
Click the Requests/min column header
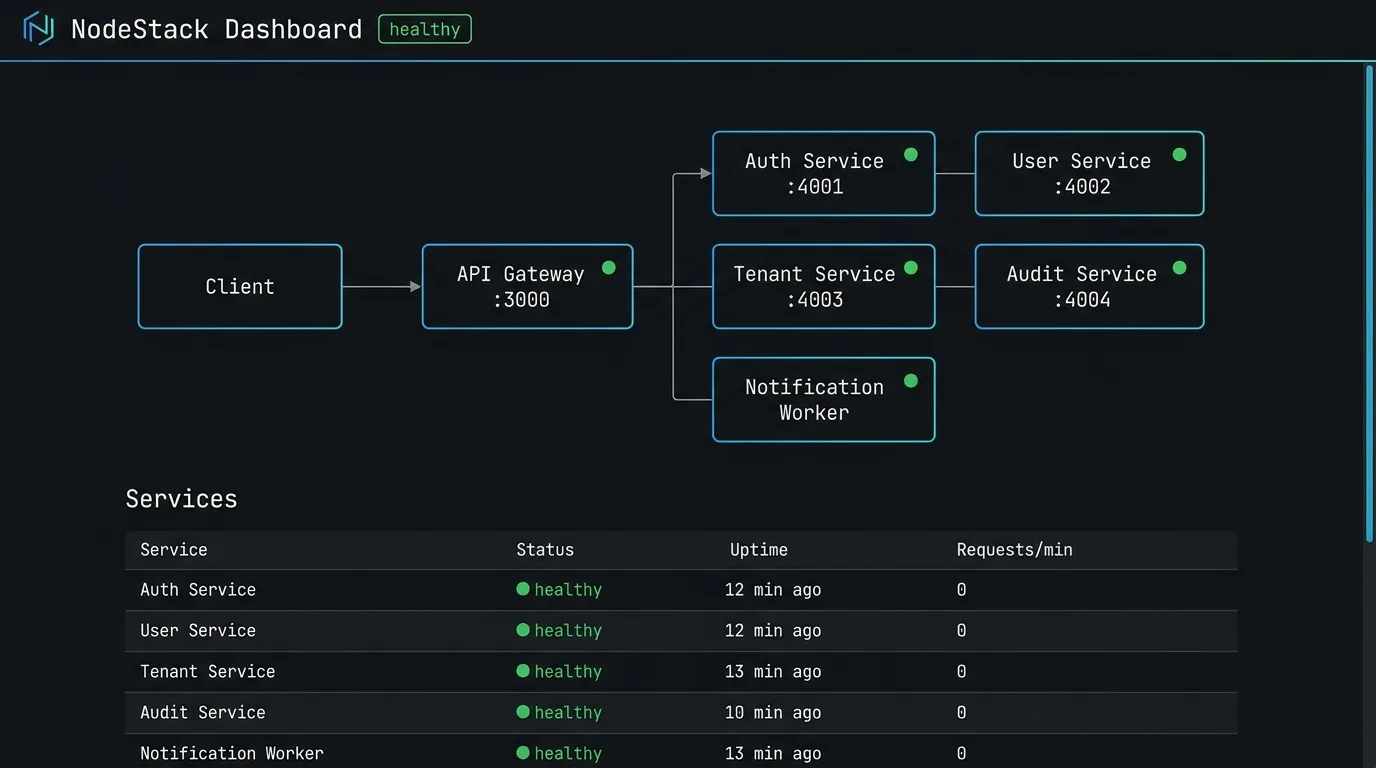pyautogui.click(x=1015, y=550)
